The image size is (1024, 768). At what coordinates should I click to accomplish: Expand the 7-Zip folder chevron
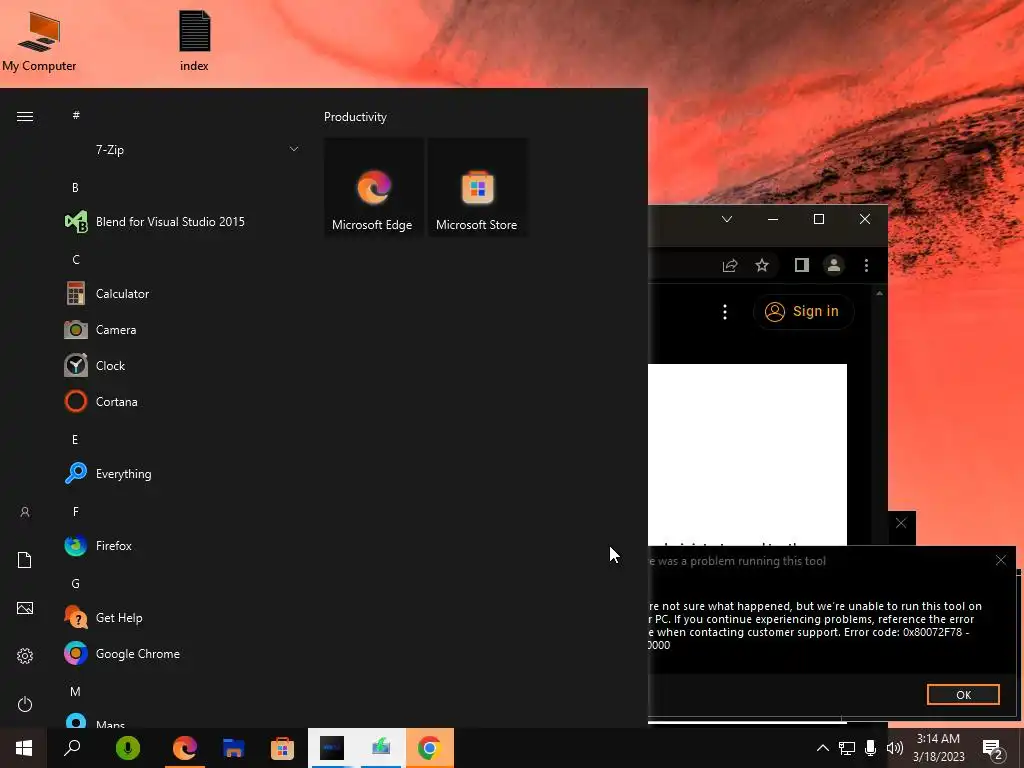294,150
